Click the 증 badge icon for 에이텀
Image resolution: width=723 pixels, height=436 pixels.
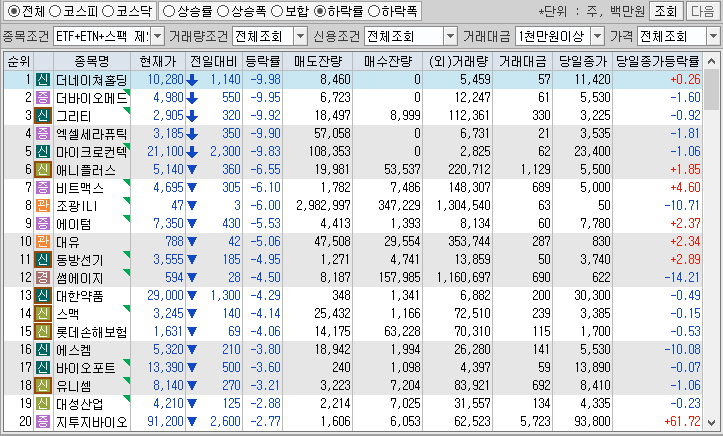(43, 224)
